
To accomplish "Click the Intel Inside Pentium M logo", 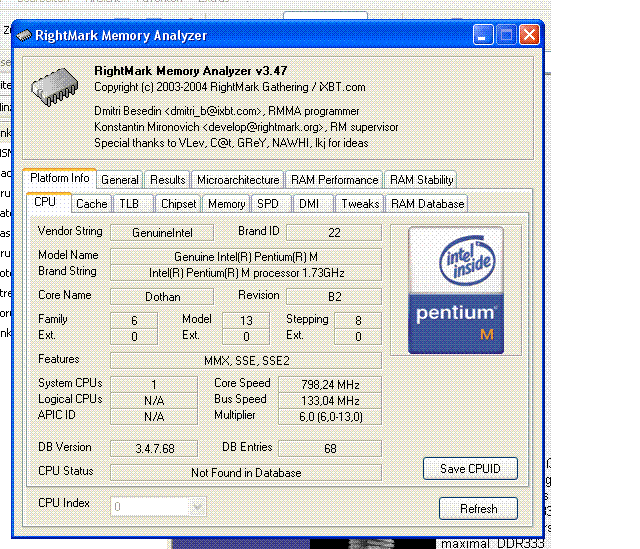I will 456,290.
